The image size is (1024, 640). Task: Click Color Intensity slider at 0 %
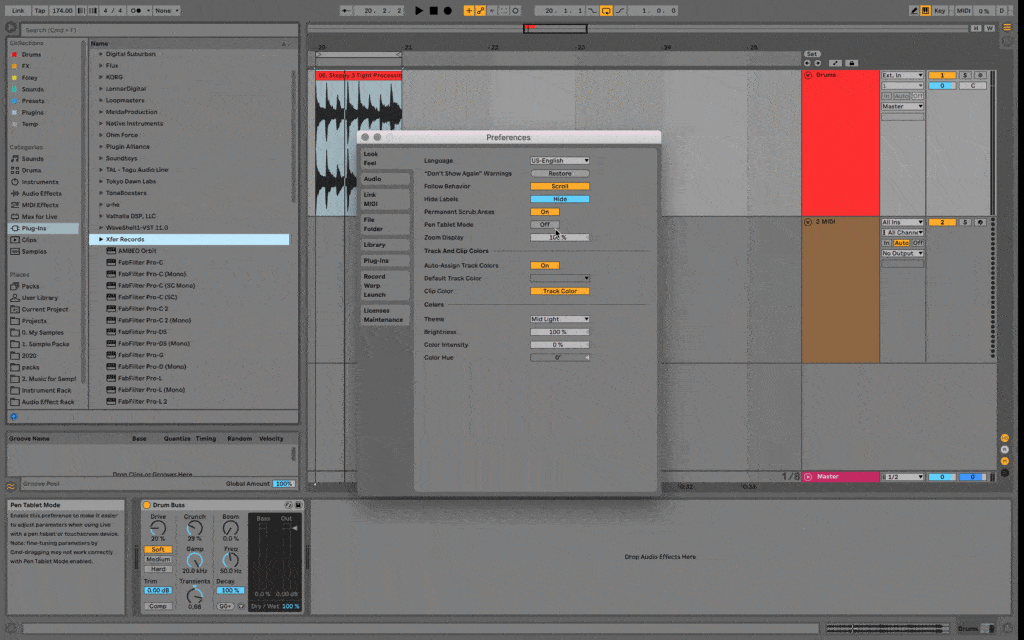(x=560, y=345)
